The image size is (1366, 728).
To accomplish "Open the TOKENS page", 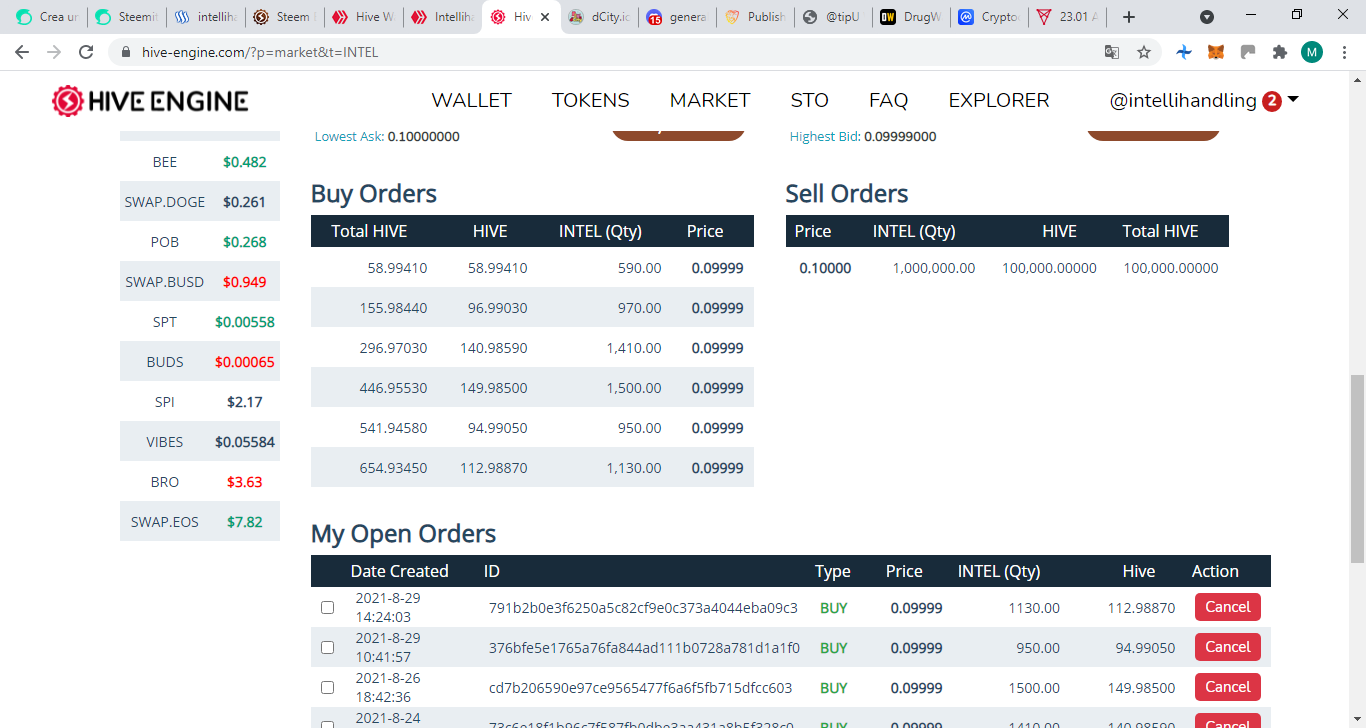I will pos(591,100).
